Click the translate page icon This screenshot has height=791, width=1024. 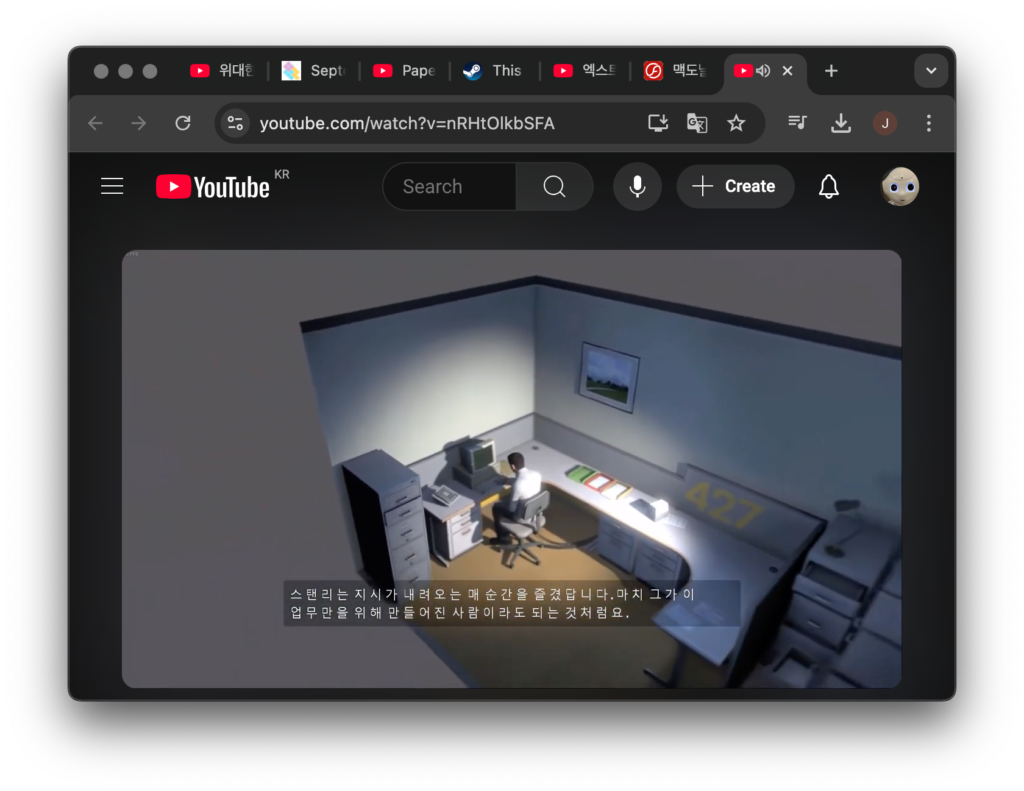pos(697,123)
